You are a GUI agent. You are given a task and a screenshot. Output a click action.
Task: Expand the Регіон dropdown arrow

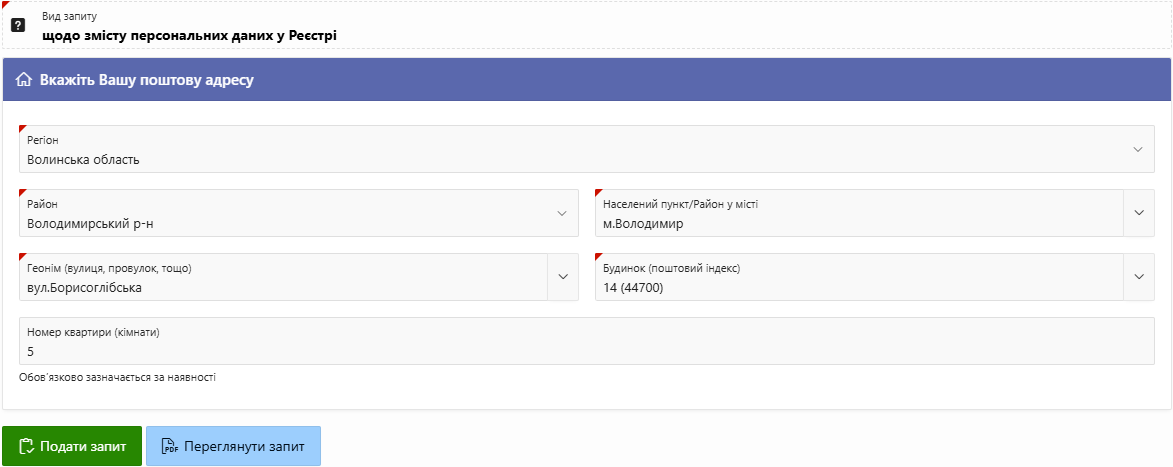tap(1137, 149)
